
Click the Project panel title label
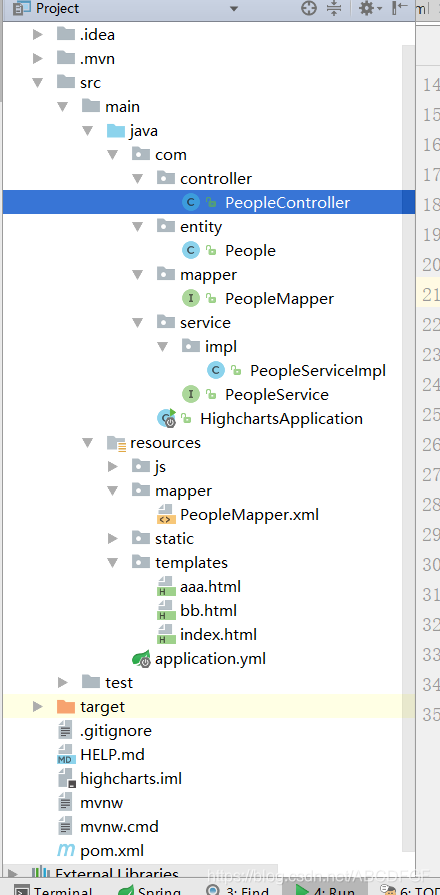(58, 9)
